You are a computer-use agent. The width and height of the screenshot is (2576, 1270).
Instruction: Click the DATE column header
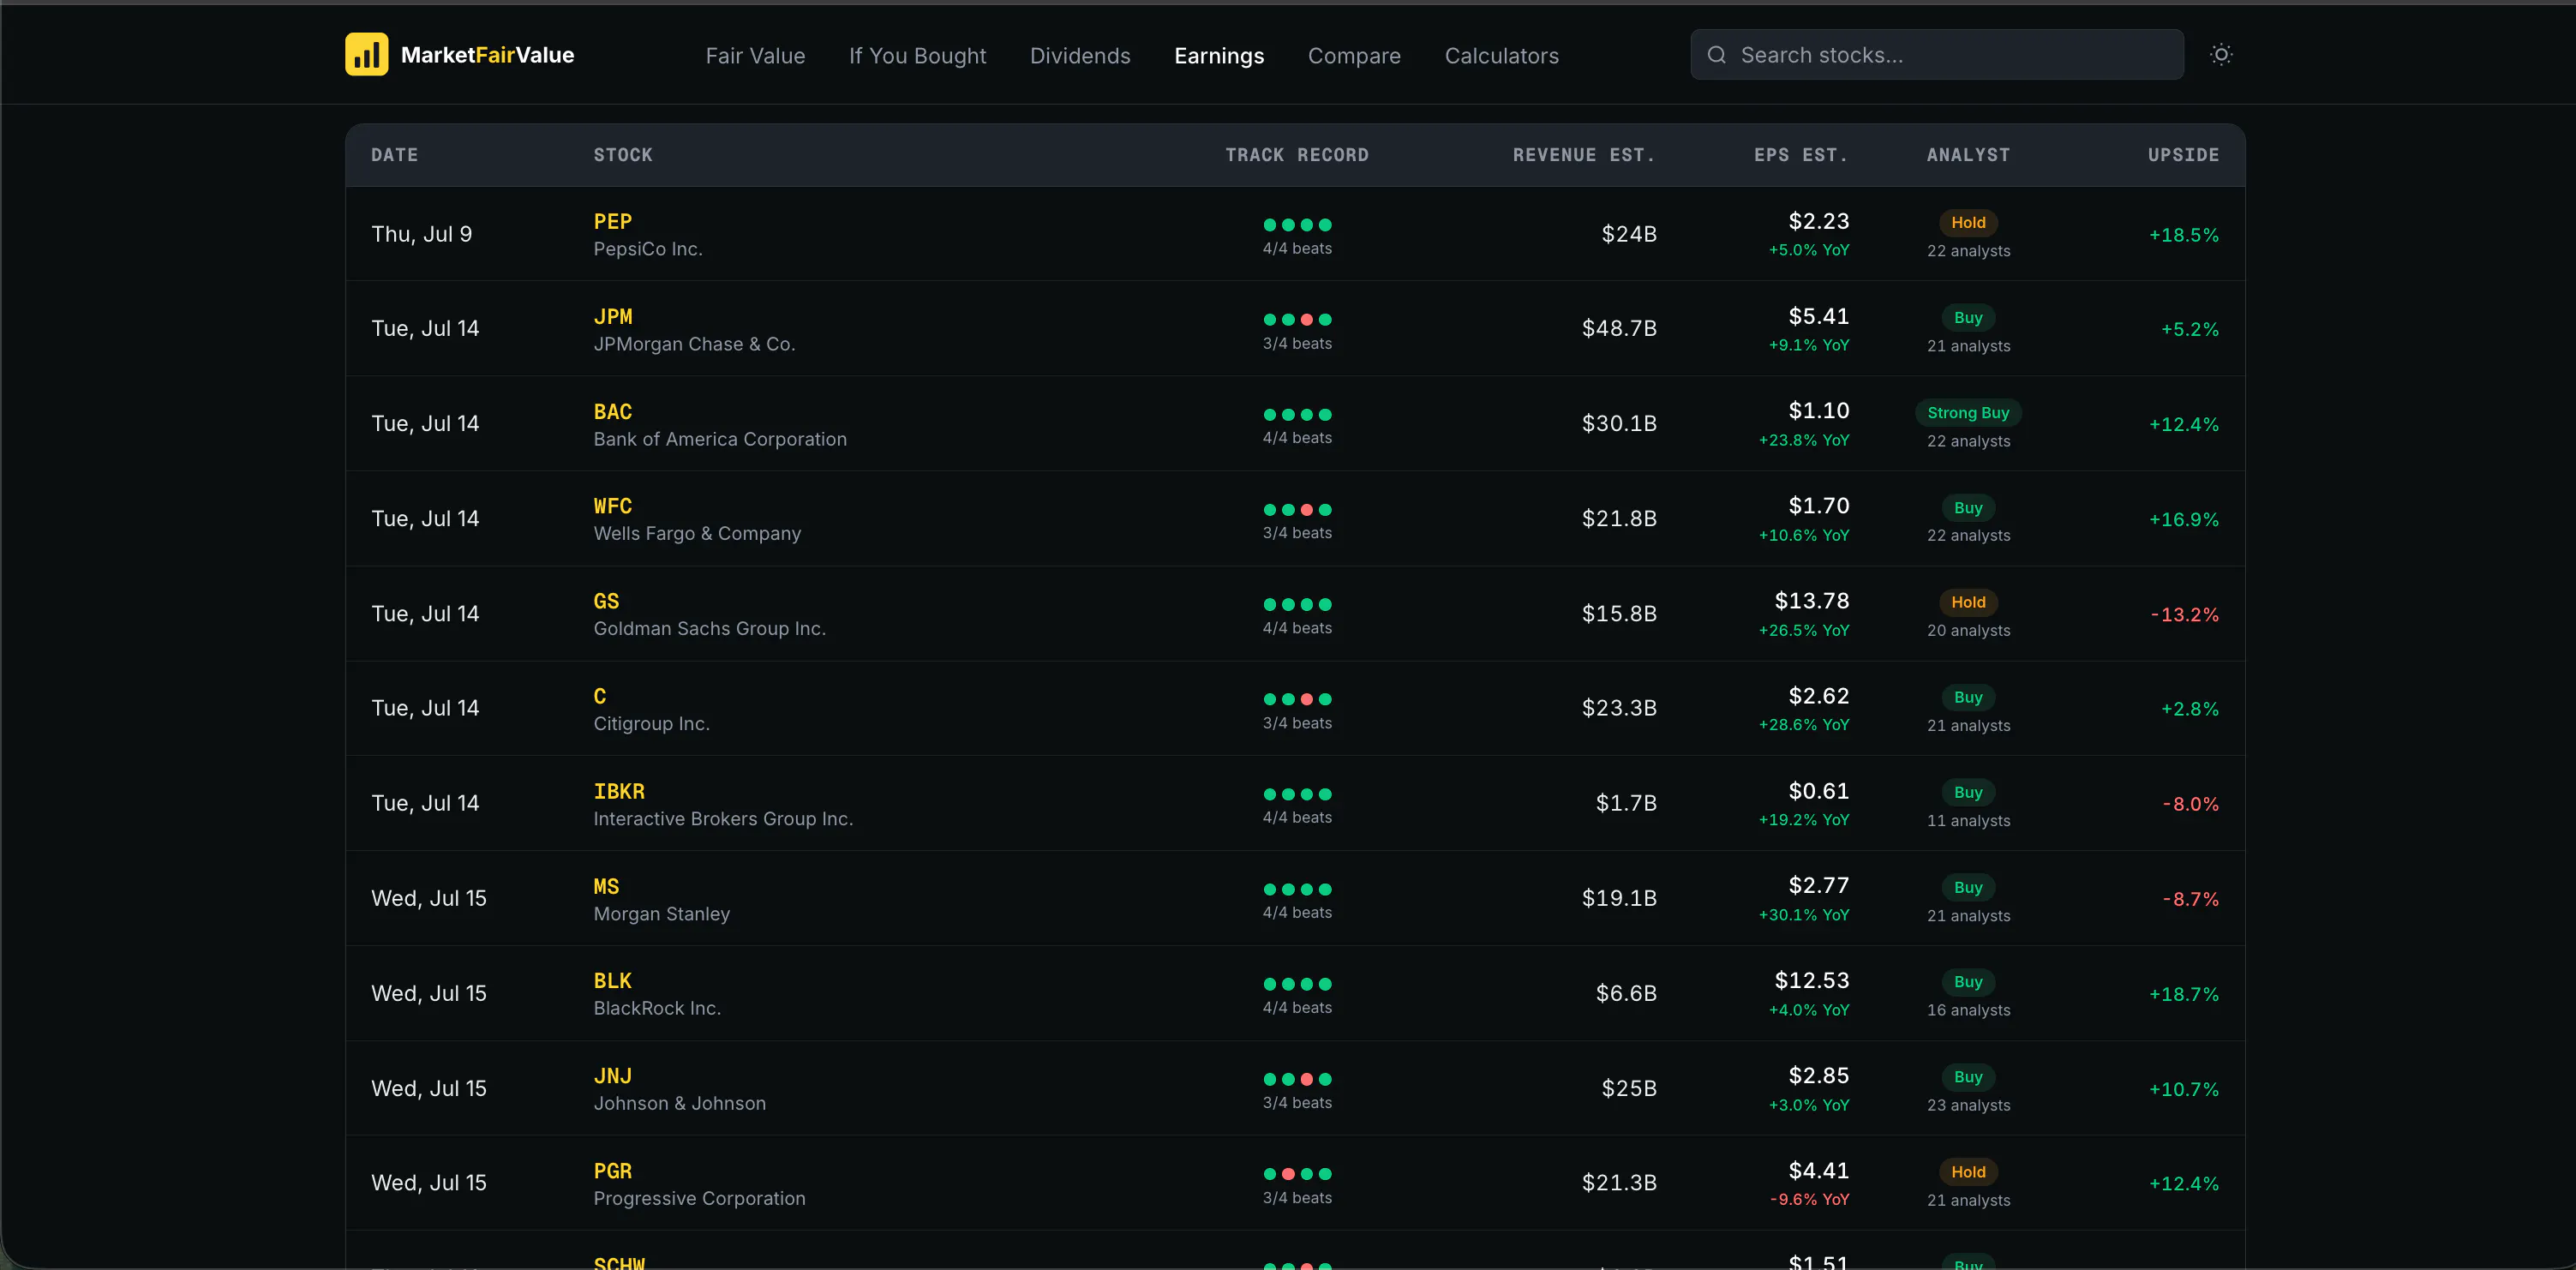[394, 155]
